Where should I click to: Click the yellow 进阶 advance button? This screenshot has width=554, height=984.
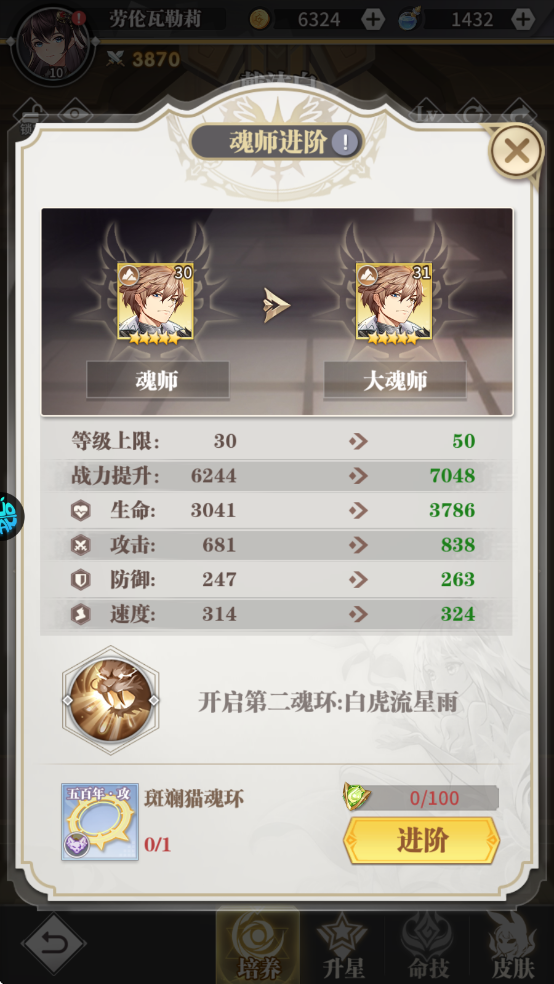422,840
